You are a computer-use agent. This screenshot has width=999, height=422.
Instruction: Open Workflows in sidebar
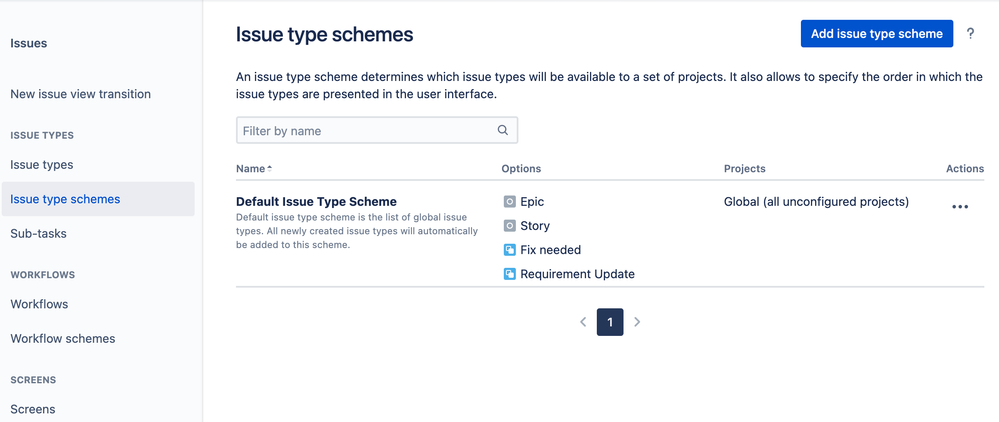40,304
